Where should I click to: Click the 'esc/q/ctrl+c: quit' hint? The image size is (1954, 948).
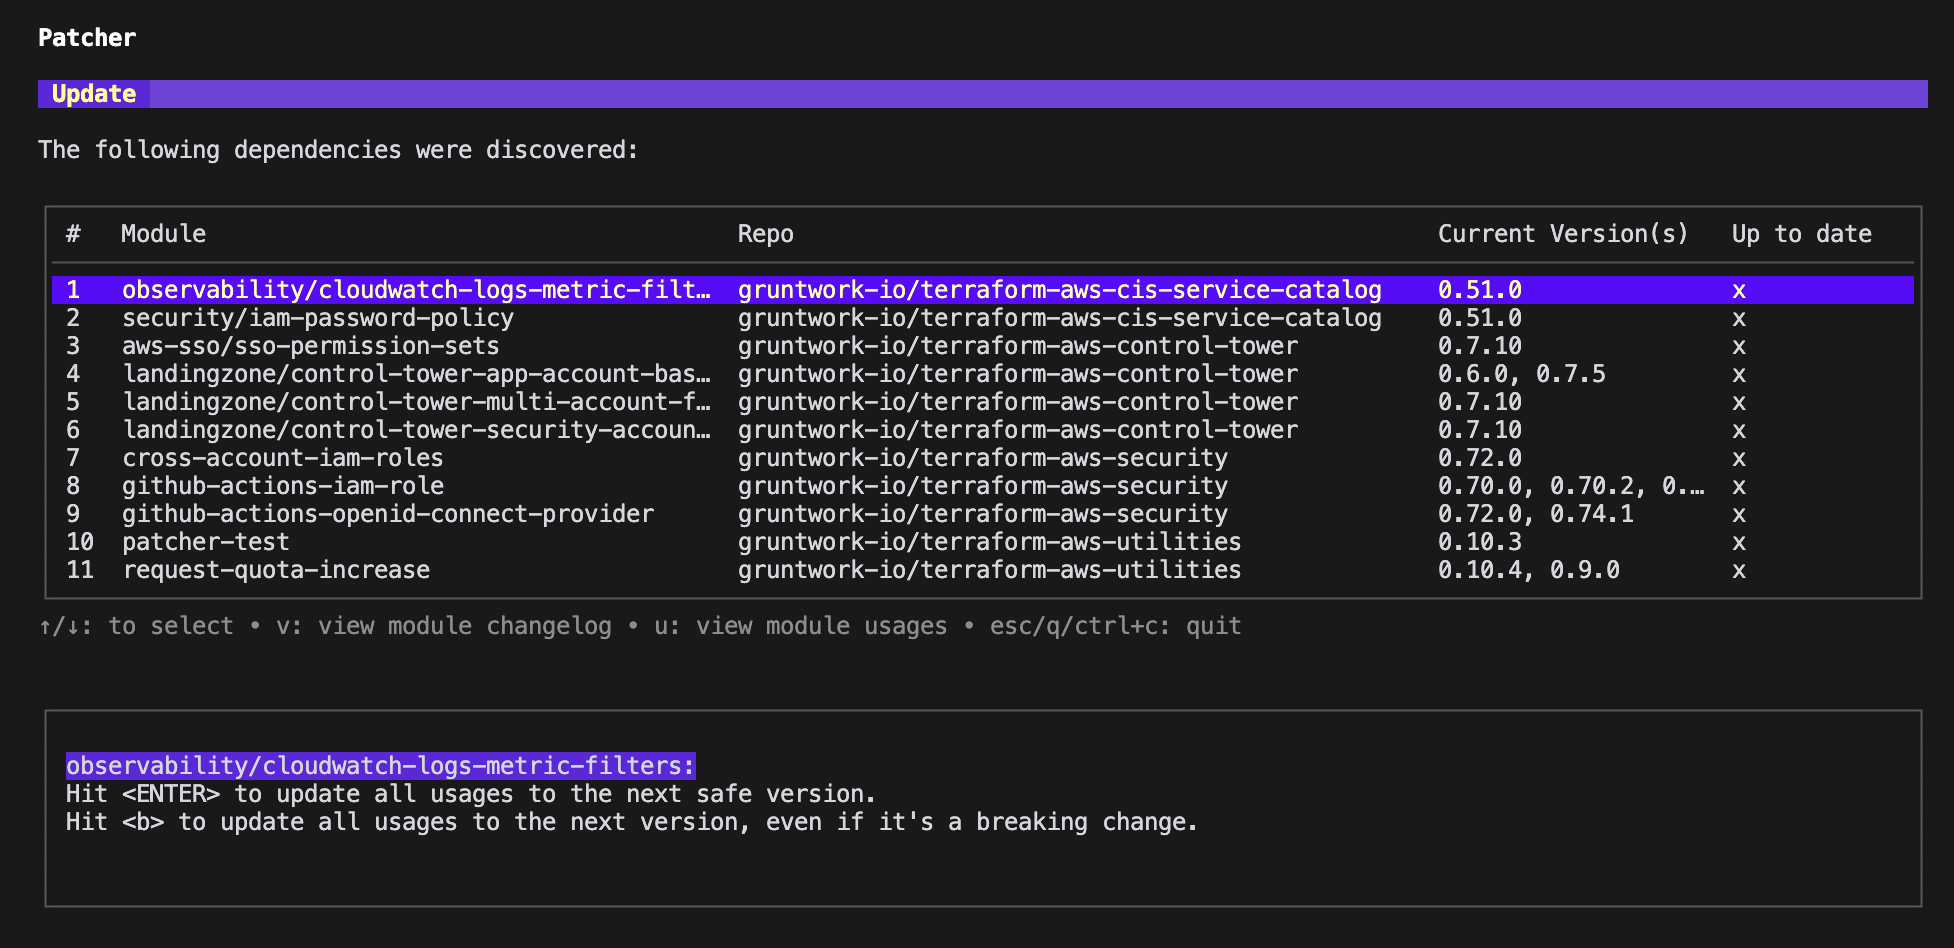click(x=1115, y=626)
